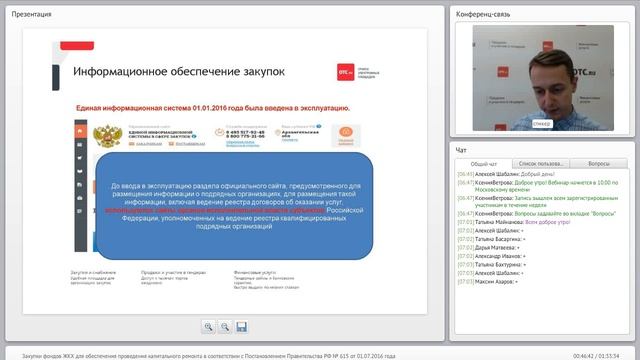The width and height of the screenshot is (640, 360).
Task: Click the спикер label on the video
Action: [542, 123]
